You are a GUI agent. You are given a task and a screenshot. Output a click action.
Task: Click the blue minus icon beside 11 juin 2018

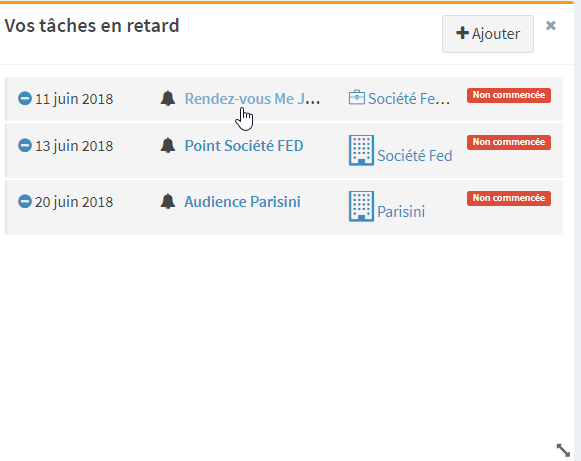point(25,99)
